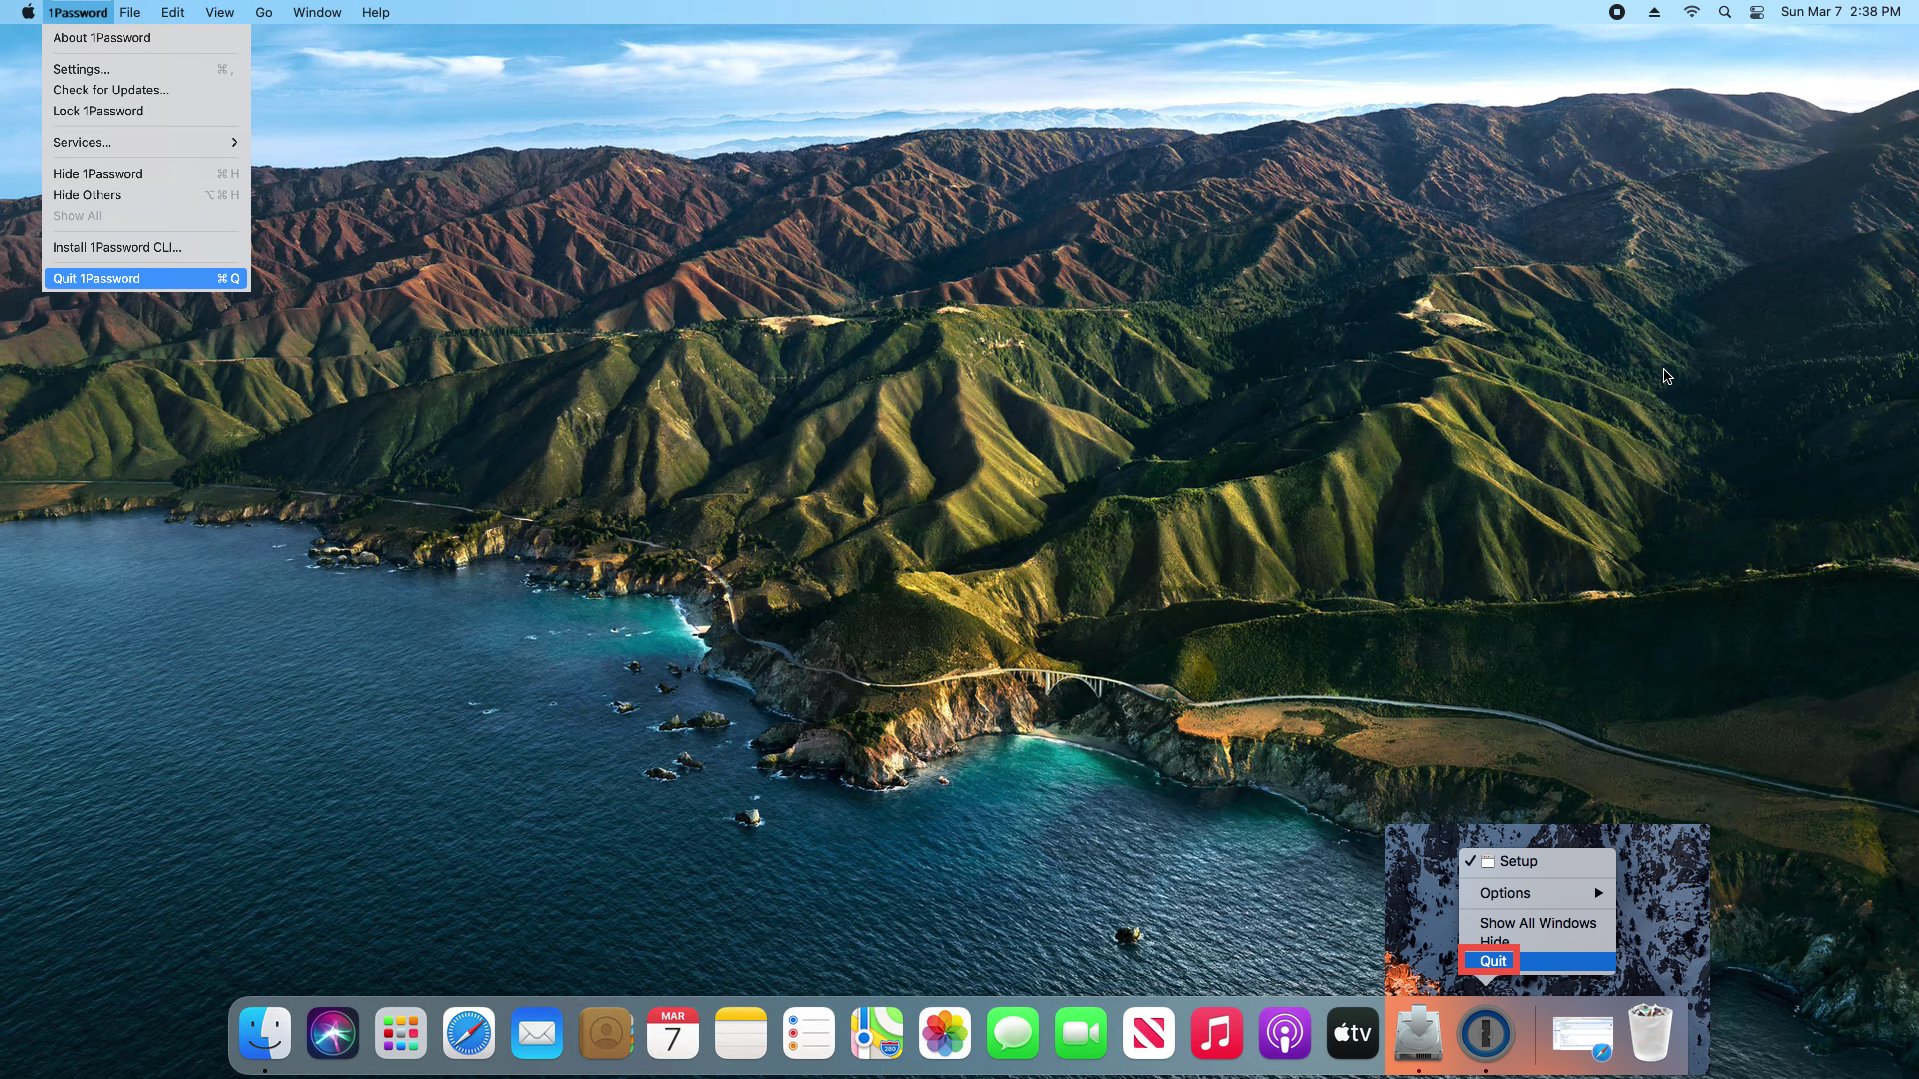Click Check for Updates…
Screen dimensions: 1919x1079
tap(111, 90)
